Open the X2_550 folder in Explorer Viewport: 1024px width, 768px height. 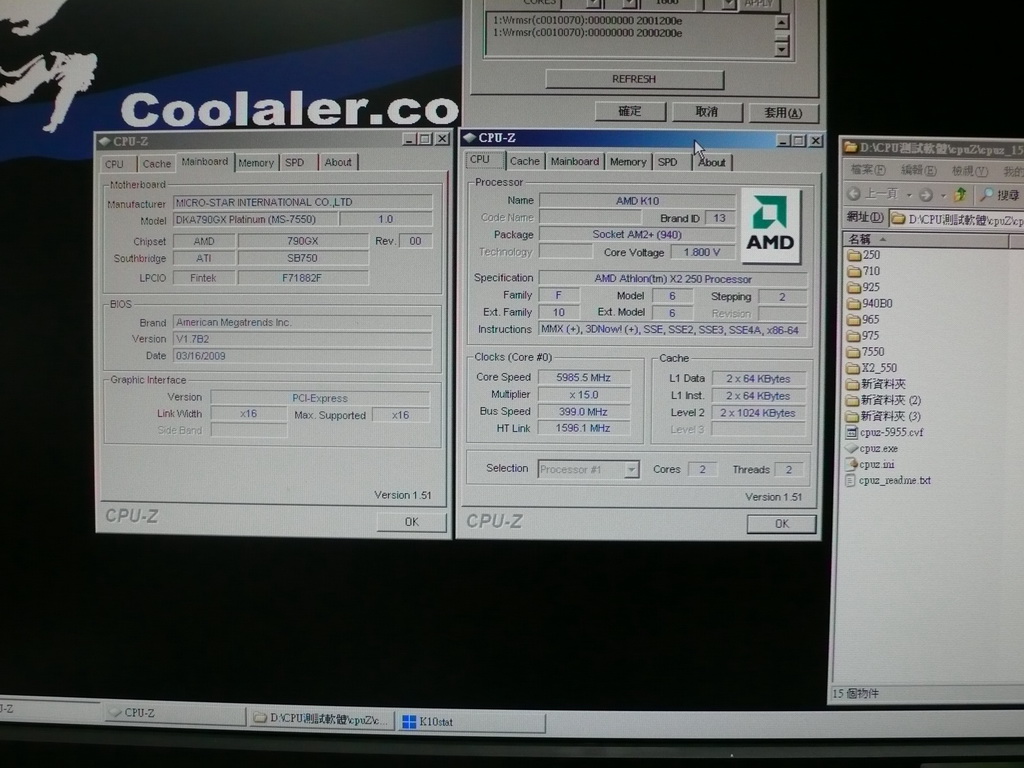coord(872,368)
